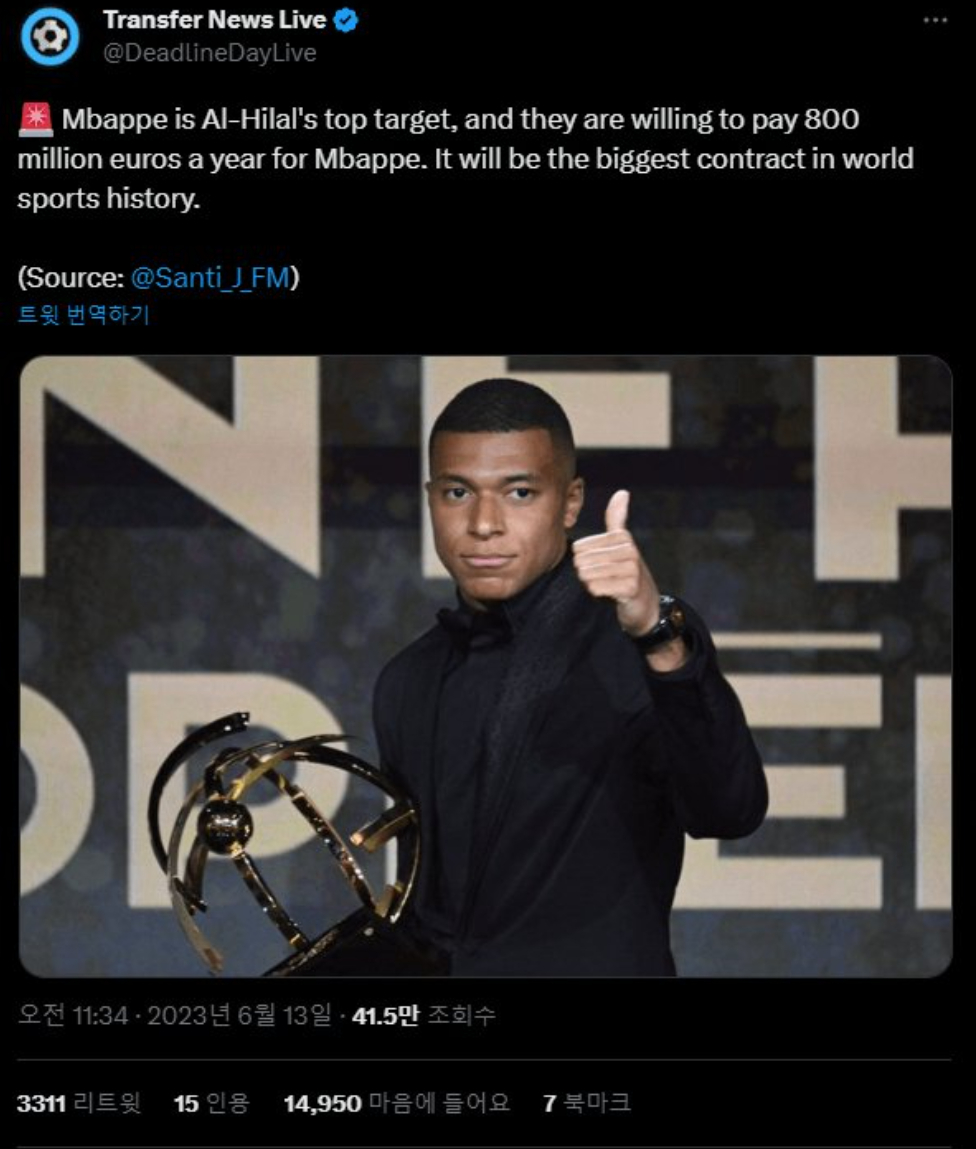Click the red siren emoji
Screen dimensions: 976x1149
(x=35, y=119)
